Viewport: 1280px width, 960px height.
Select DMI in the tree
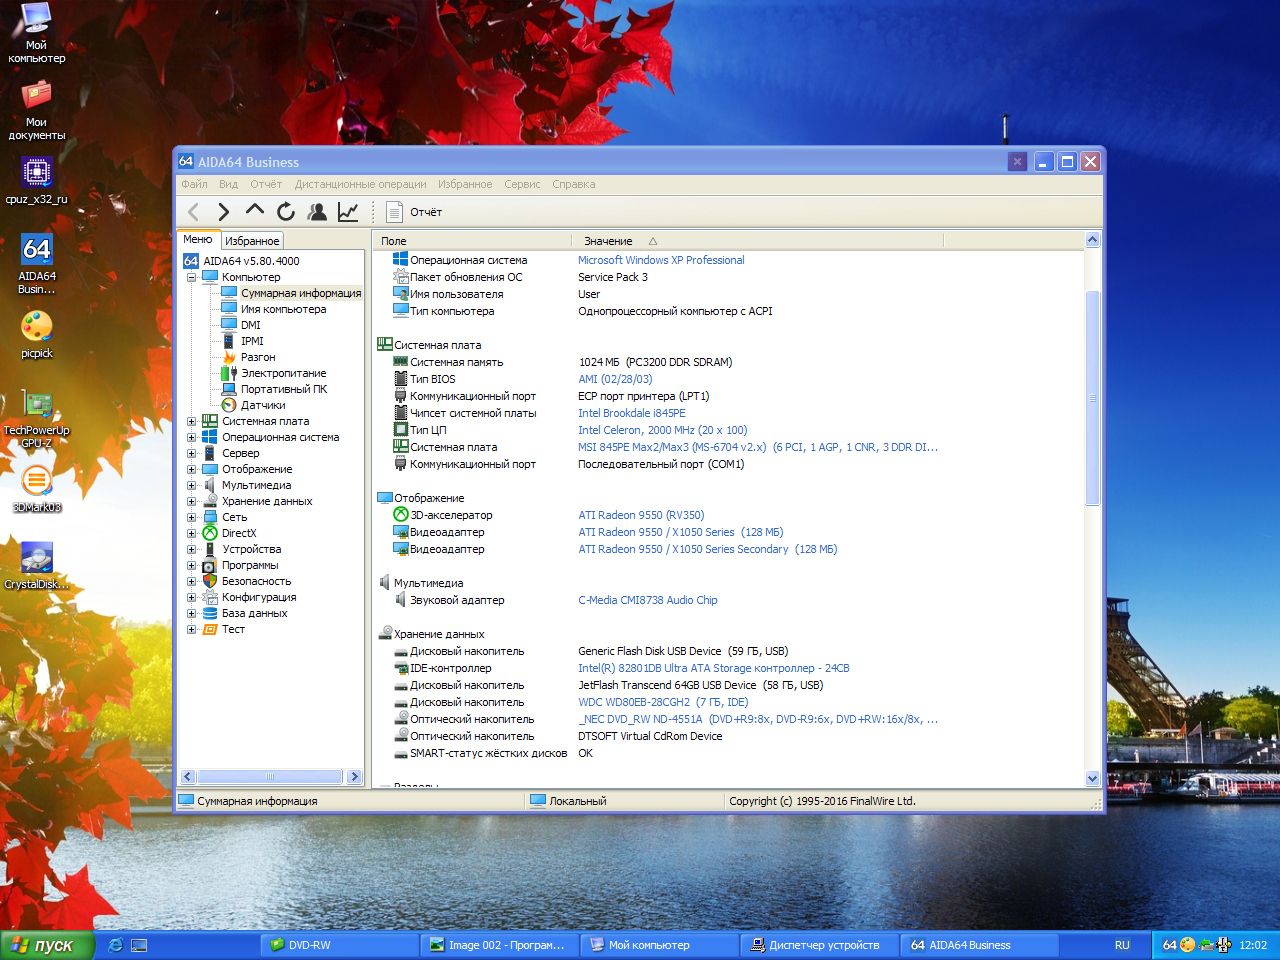[250, 325]
